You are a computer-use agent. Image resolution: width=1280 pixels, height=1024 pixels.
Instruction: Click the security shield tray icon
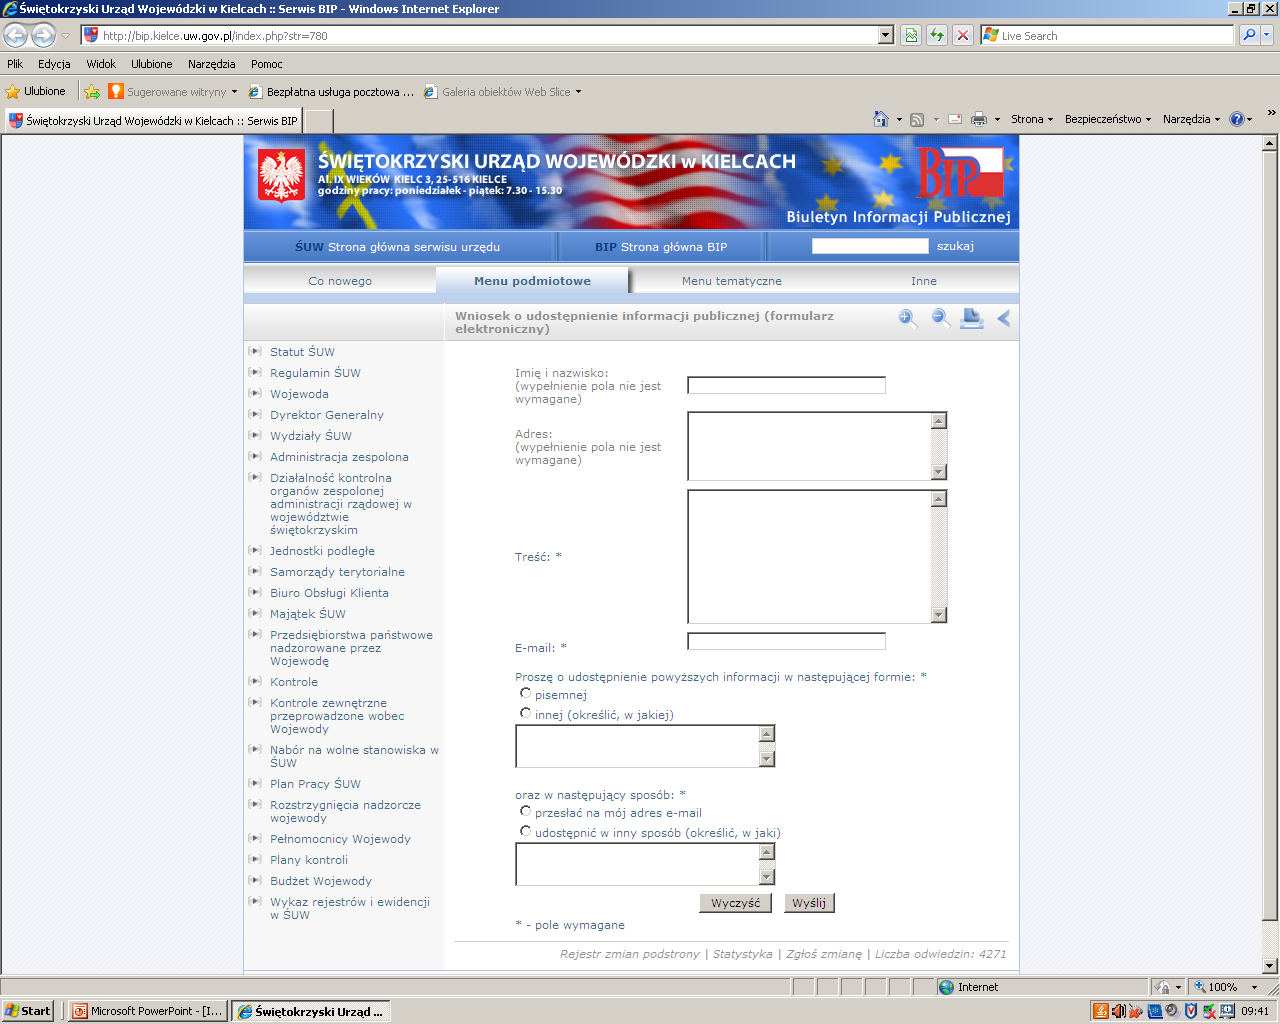(1191, 1011)
